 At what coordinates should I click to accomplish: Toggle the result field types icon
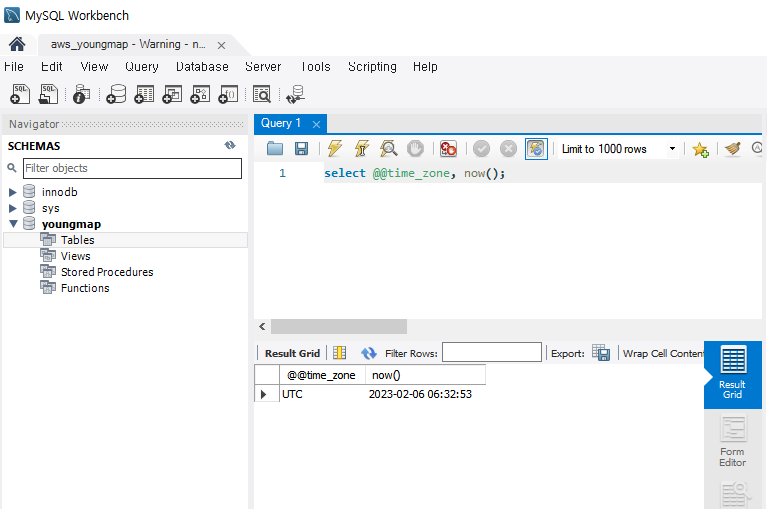click(x=339, y=353)
